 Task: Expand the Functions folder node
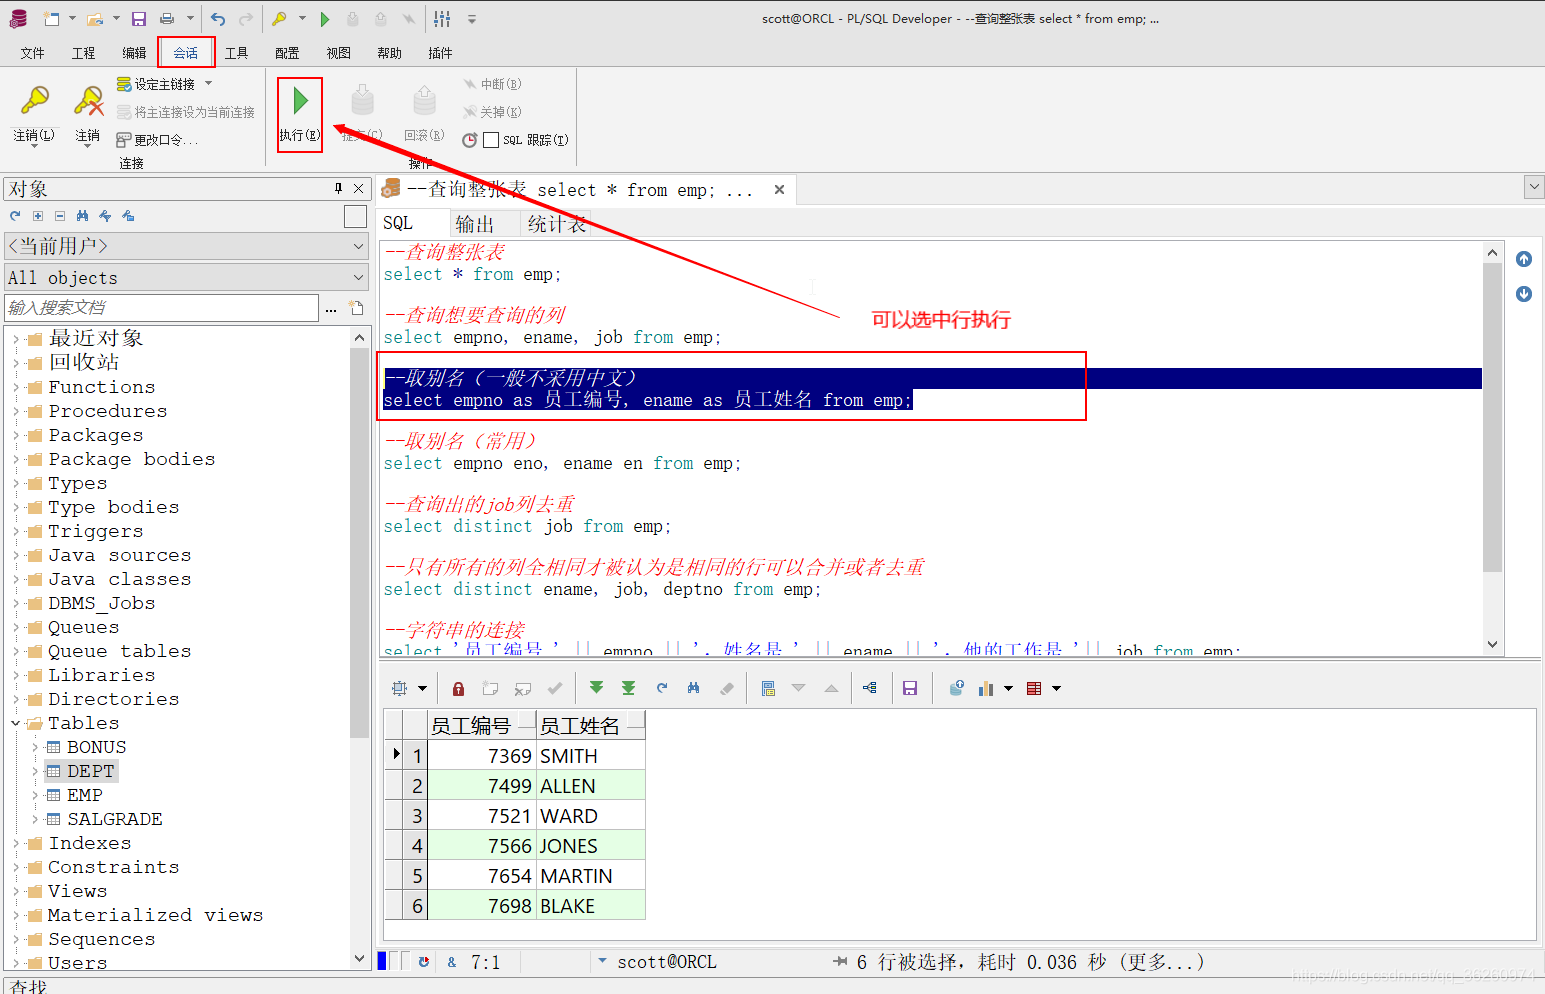[16, 387]
